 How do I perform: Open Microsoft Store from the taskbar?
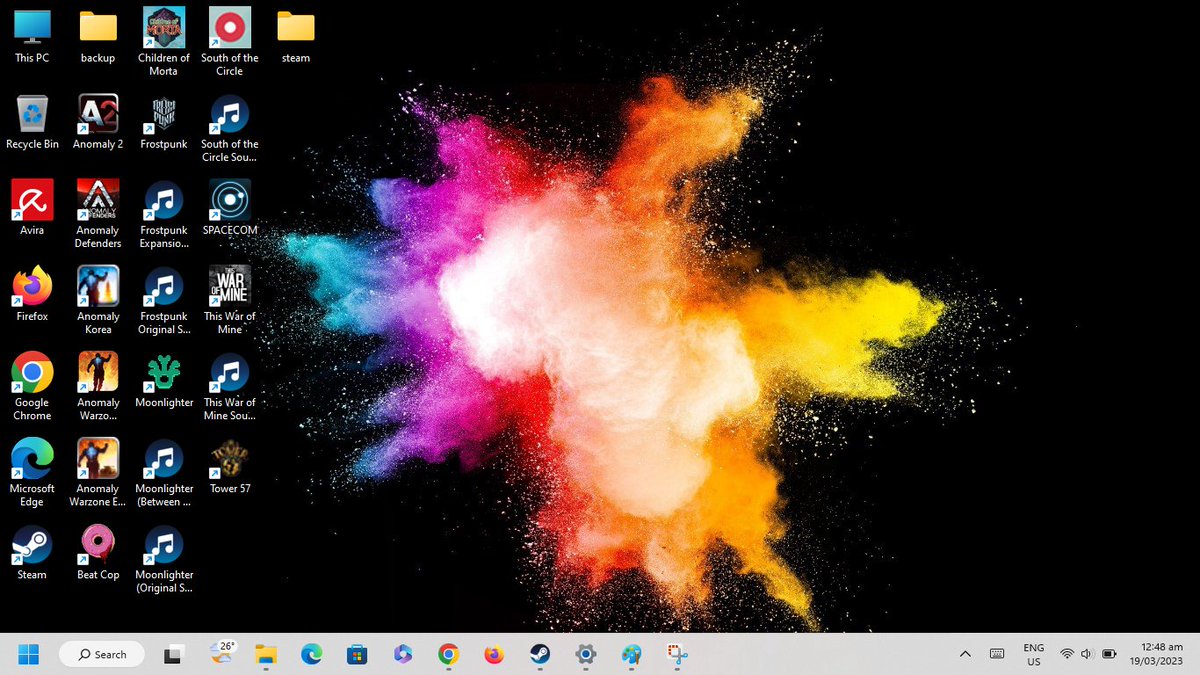(357, 654)
